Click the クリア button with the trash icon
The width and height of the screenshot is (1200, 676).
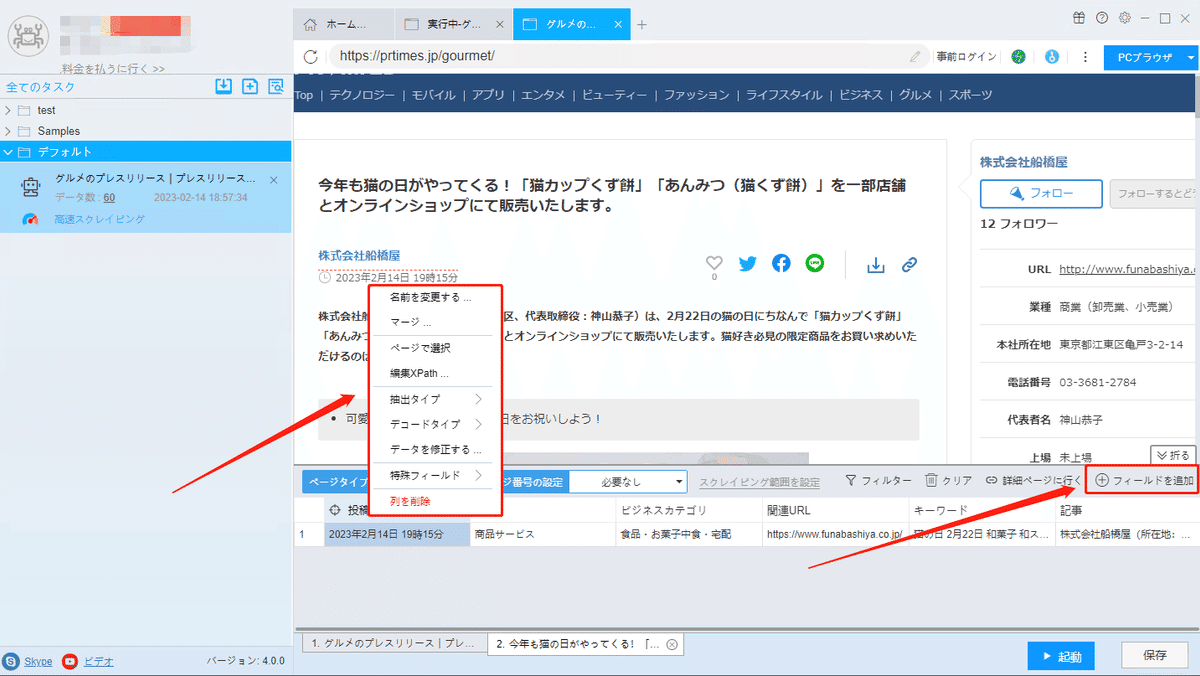(x=948, y=481)
